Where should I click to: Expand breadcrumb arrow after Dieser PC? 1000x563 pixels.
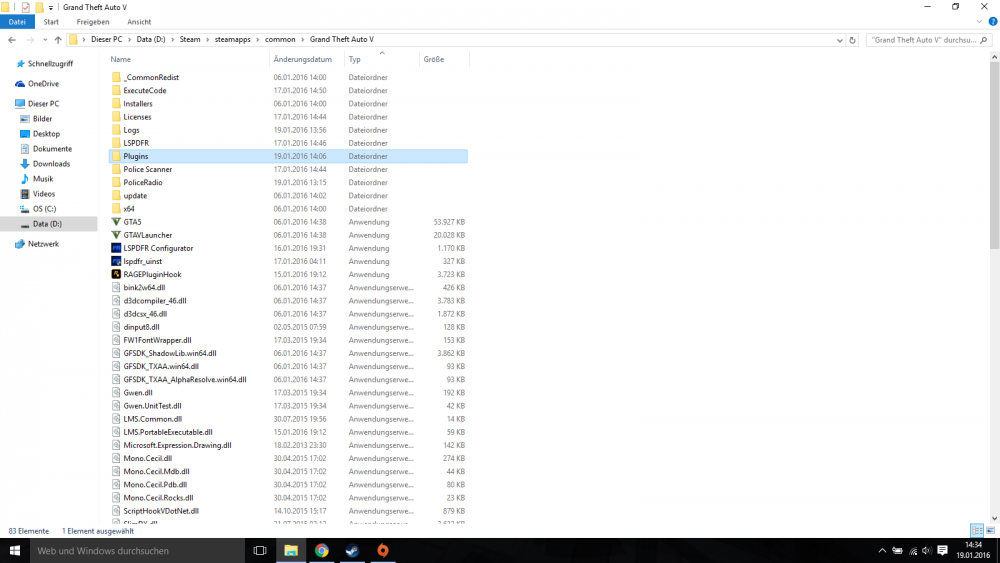[x=129, y=40]
